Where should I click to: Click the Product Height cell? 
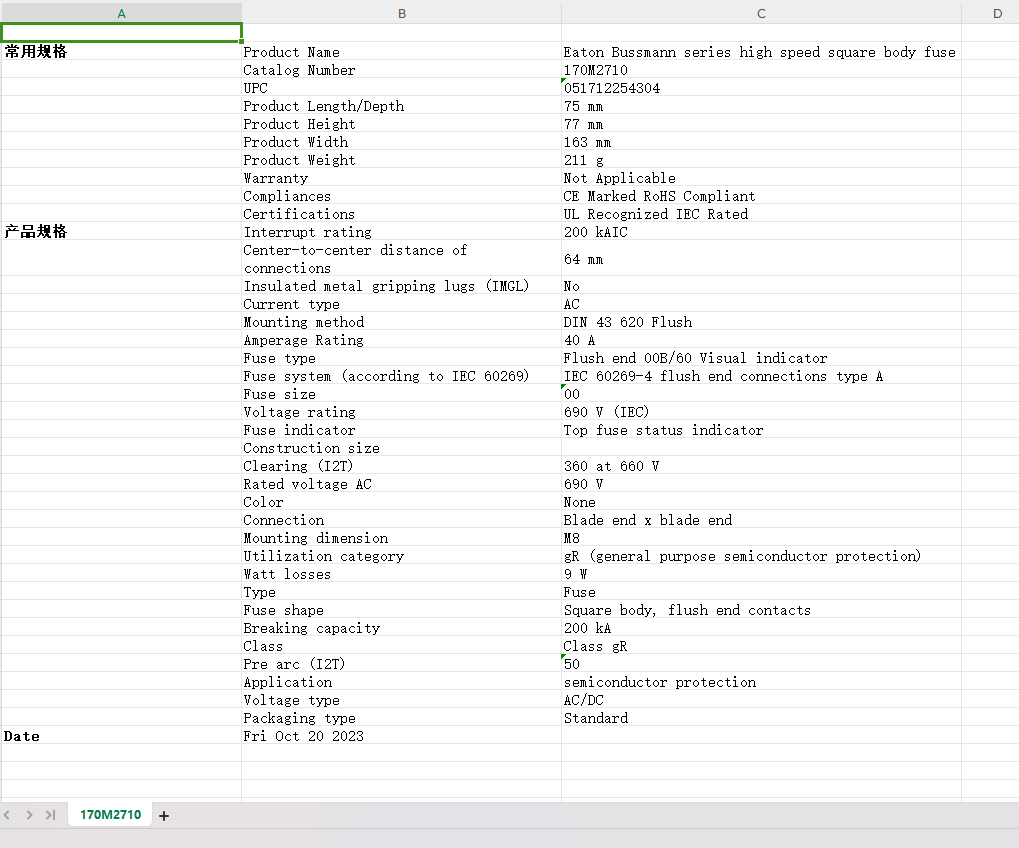tap(402, 123)
